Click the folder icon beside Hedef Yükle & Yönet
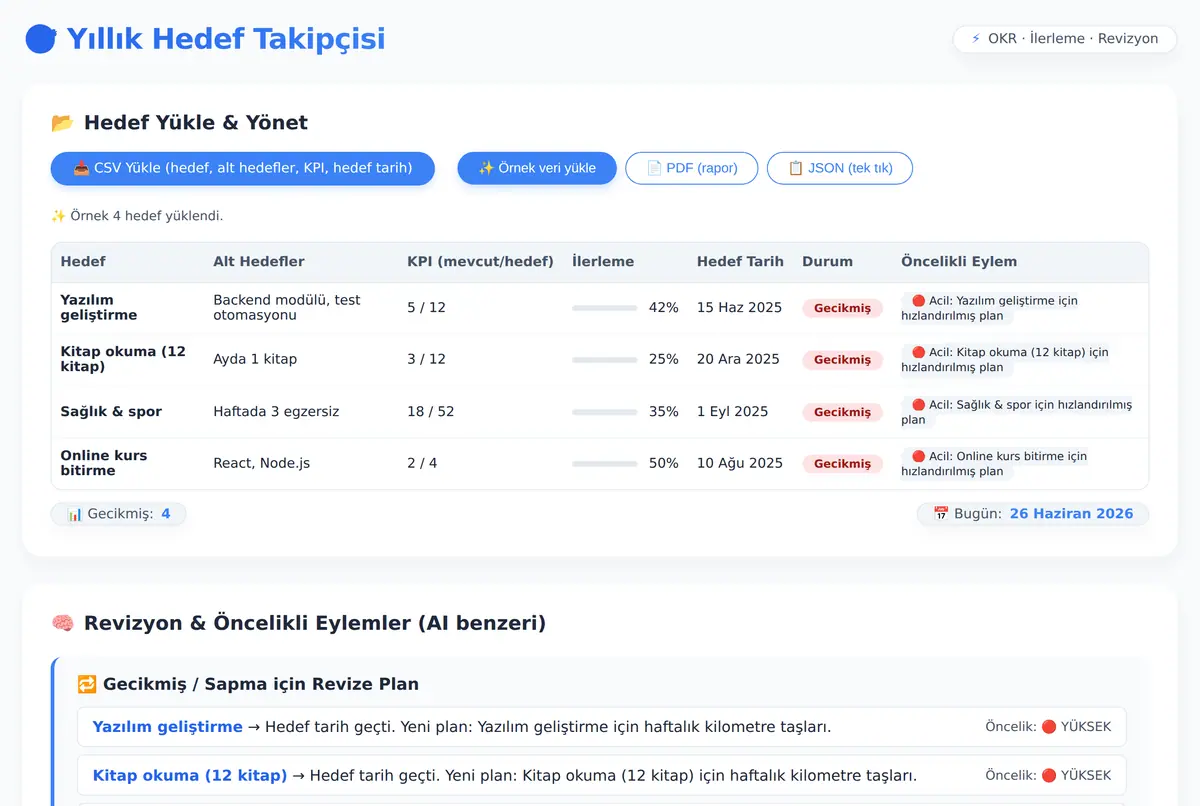1200x806 pixels. 62,123
